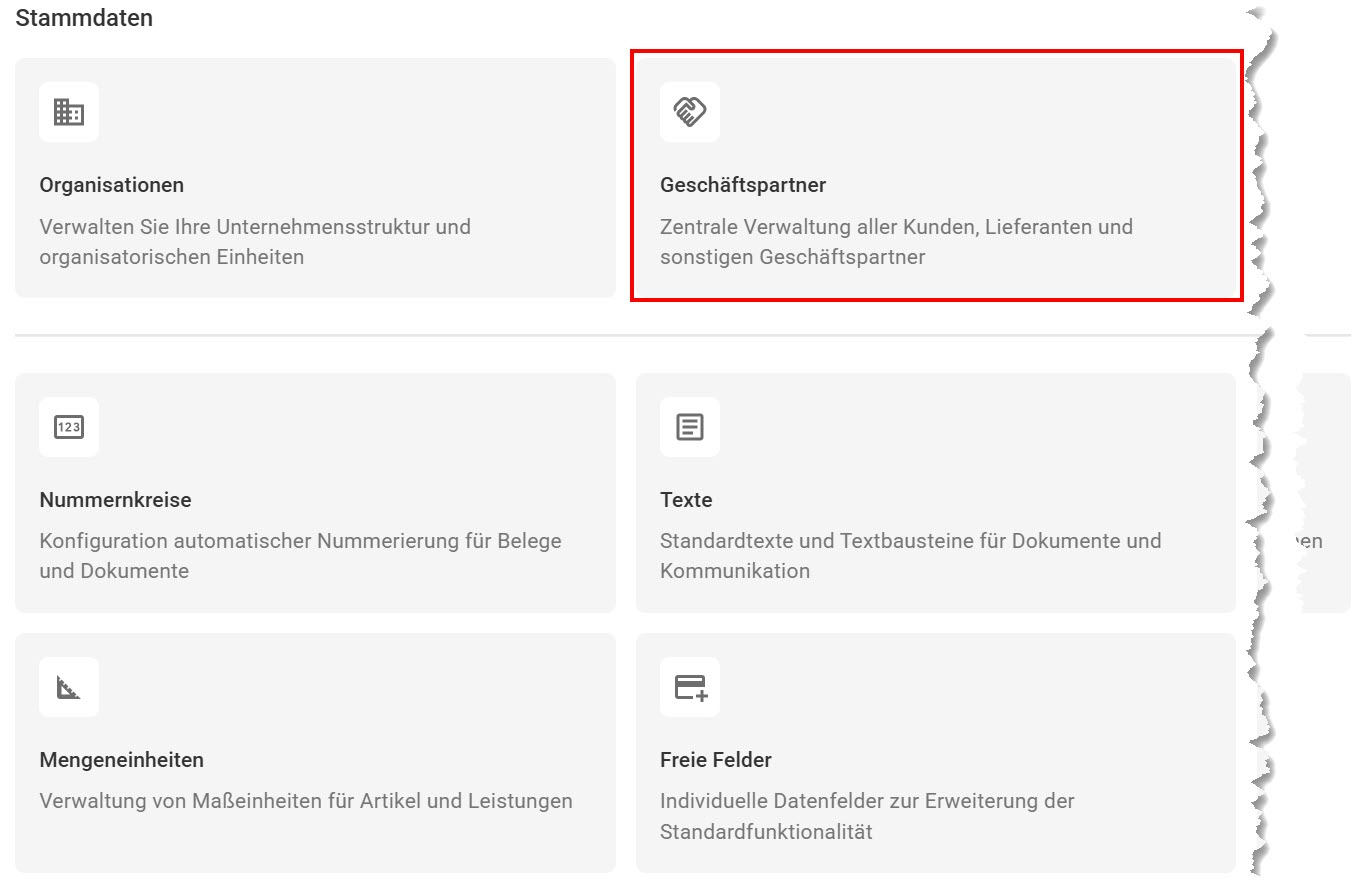Image resolution: width=1356 pixels, height=882 pixels.
Task: Click the Texte document icon
Action: 689,427
